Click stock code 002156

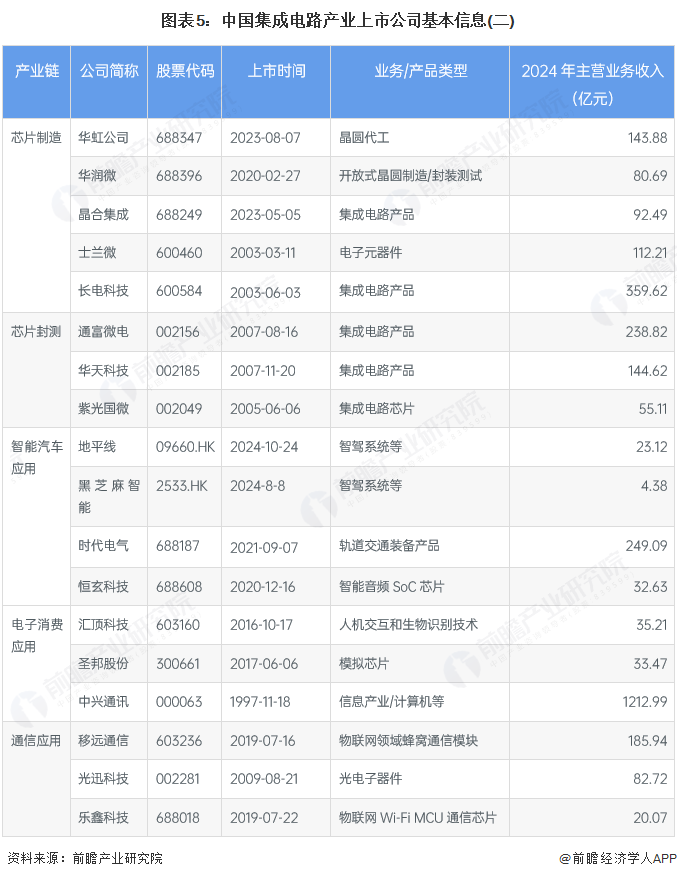coord(178,332)
